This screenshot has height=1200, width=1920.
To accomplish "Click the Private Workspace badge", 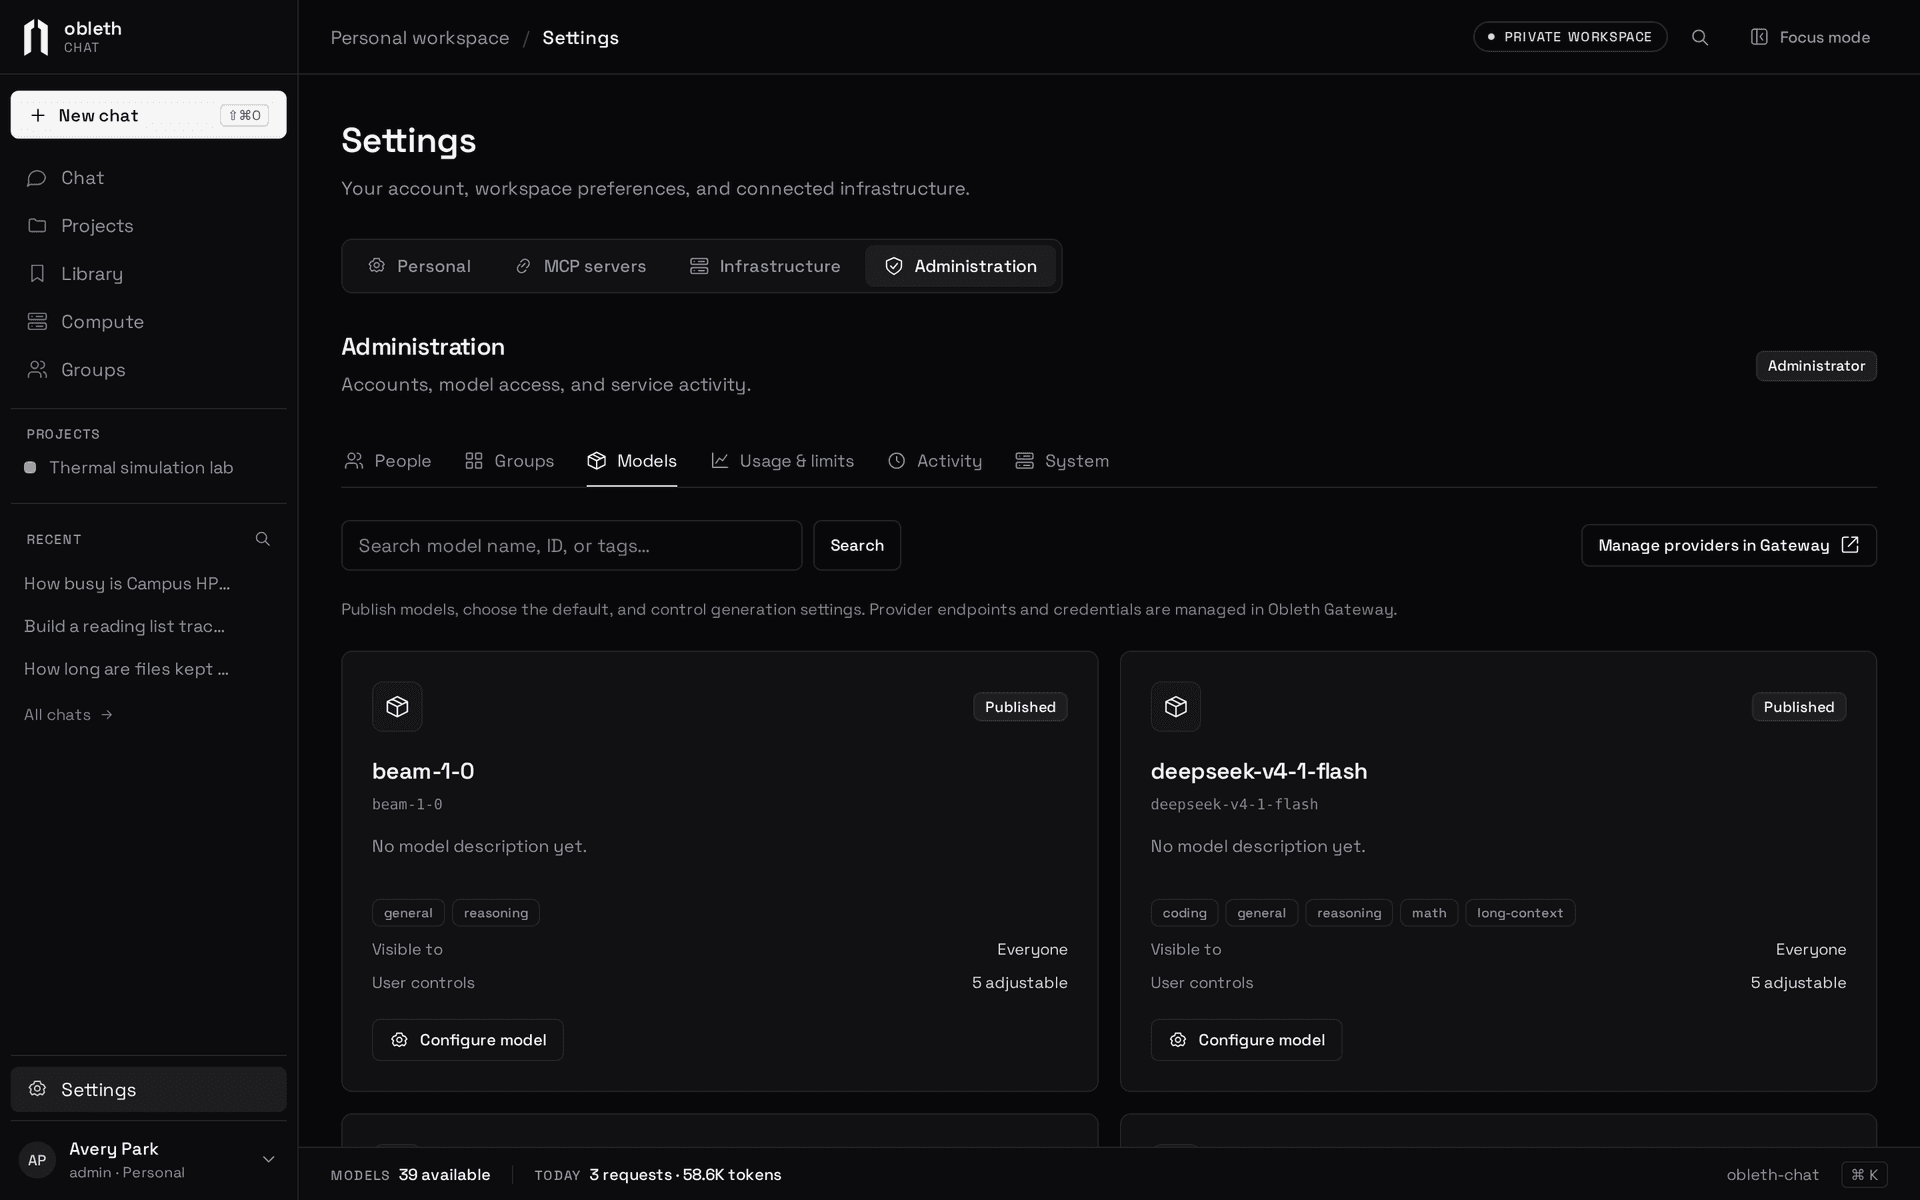I will click(1570, 37).
